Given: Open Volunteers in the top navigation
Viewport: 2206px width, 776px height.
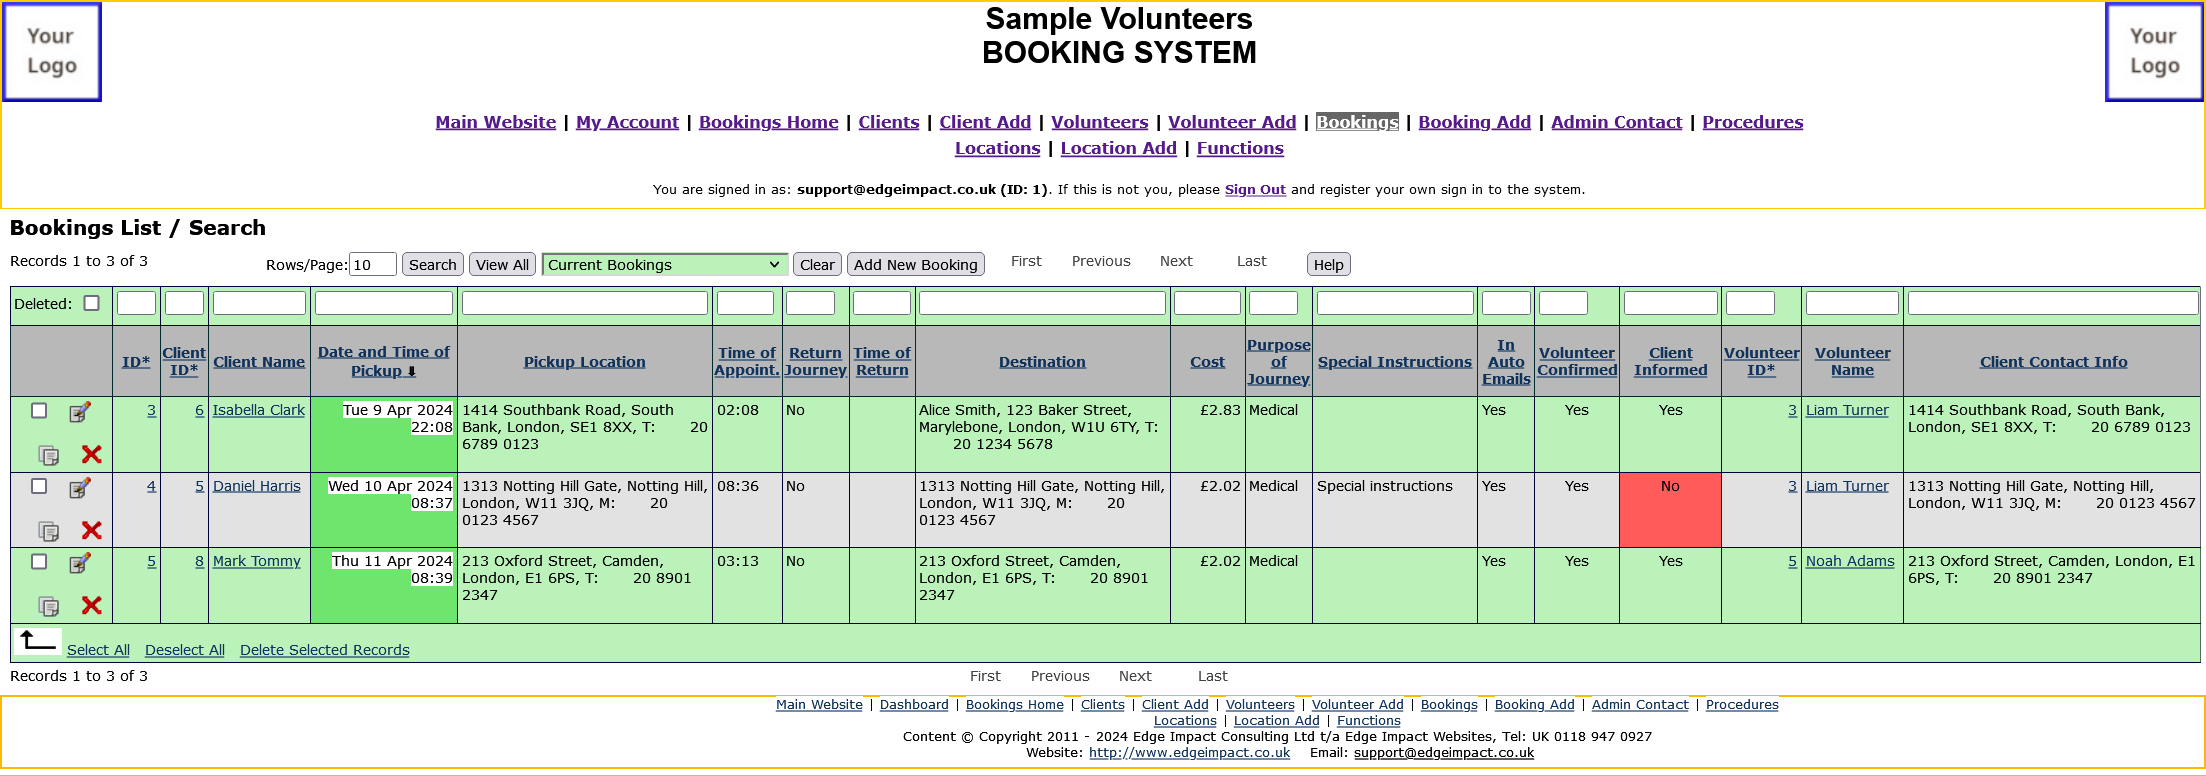Looking at the screenshot, I should [x=1099, y=122].
